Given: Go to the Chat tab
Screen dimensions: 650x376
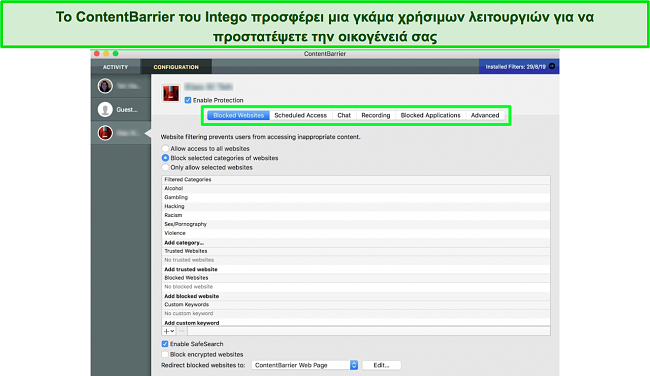Looking at the screenshot, I should 344,115.
